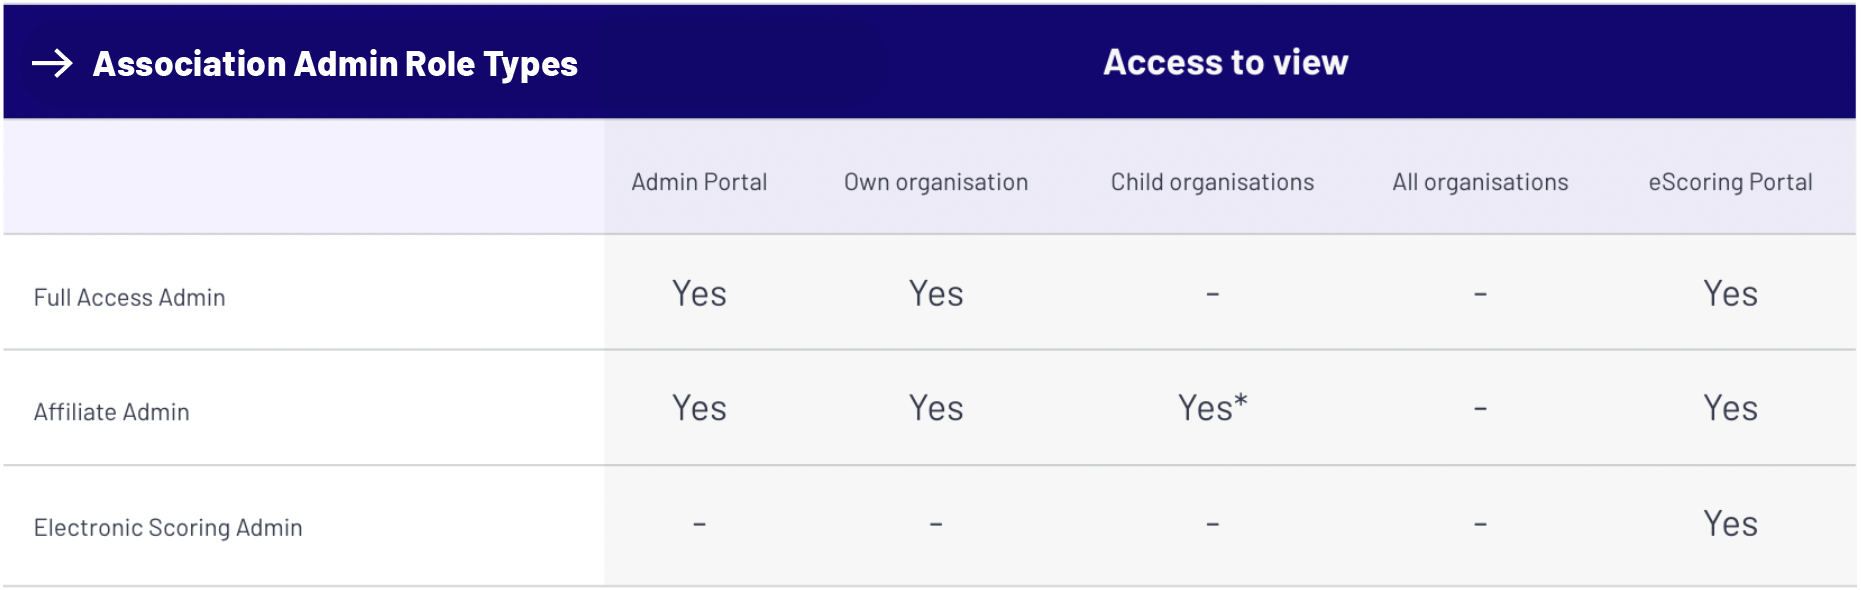Click Yes for Full Access Admin eScoring Portal
The height and width of the screenshot is (590, 1862).
tap(1730, 294)
